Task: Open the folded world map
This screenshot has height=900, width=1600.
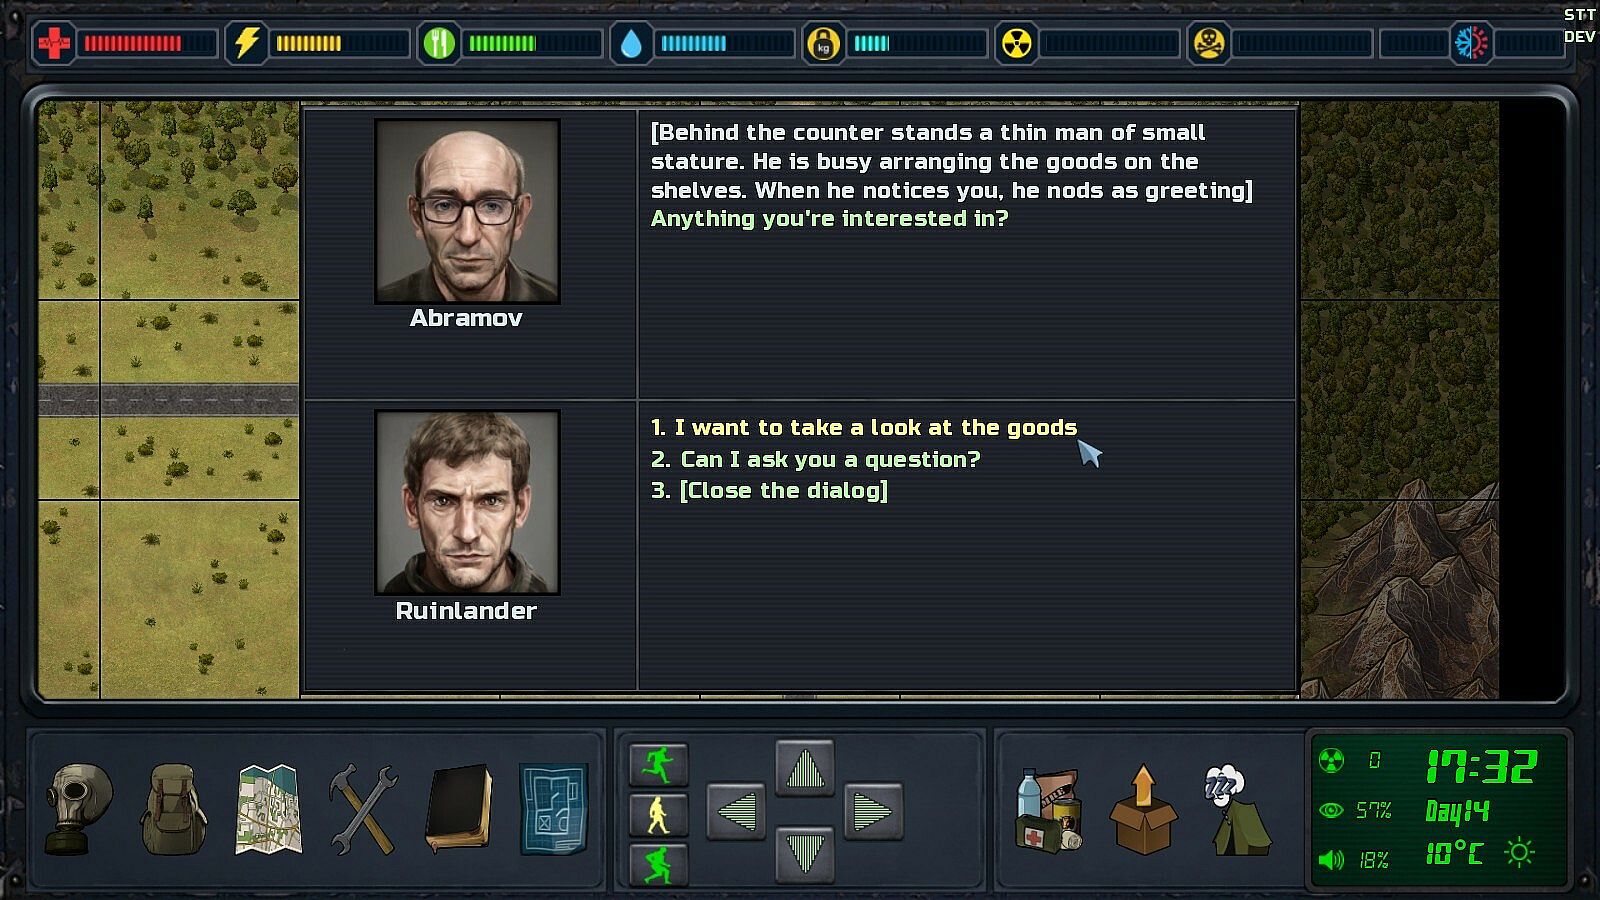Action: coord(268,809)
